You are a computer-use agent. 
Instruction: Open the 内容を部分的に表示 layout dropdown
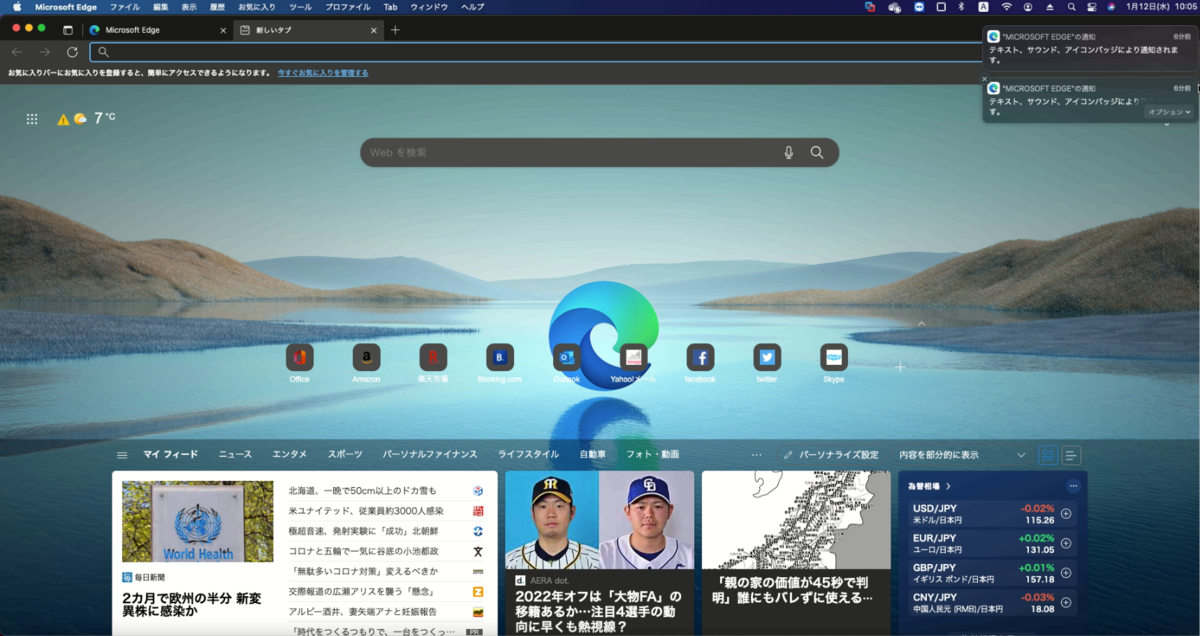[962, 455]
